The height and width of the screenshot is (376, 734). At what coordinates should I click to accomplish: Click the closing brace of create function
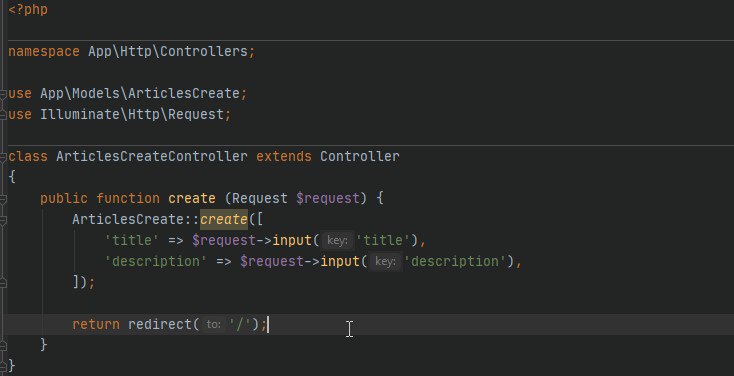44,346
